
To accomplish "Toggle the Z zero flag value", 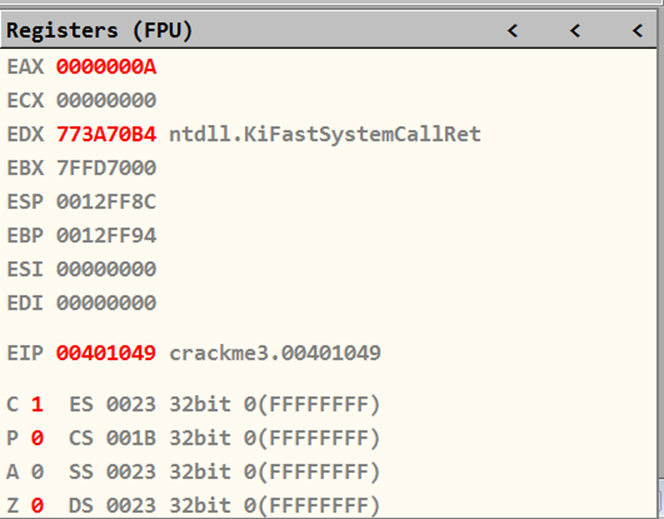I will [x=37, y=505].
